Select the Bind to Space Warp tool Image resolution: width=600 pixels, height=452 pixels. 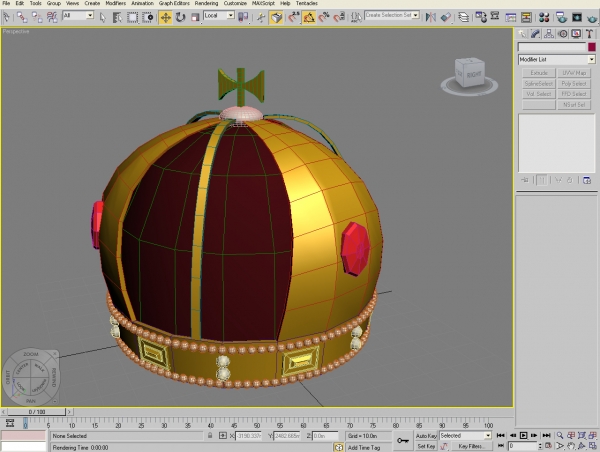point(52,17)
